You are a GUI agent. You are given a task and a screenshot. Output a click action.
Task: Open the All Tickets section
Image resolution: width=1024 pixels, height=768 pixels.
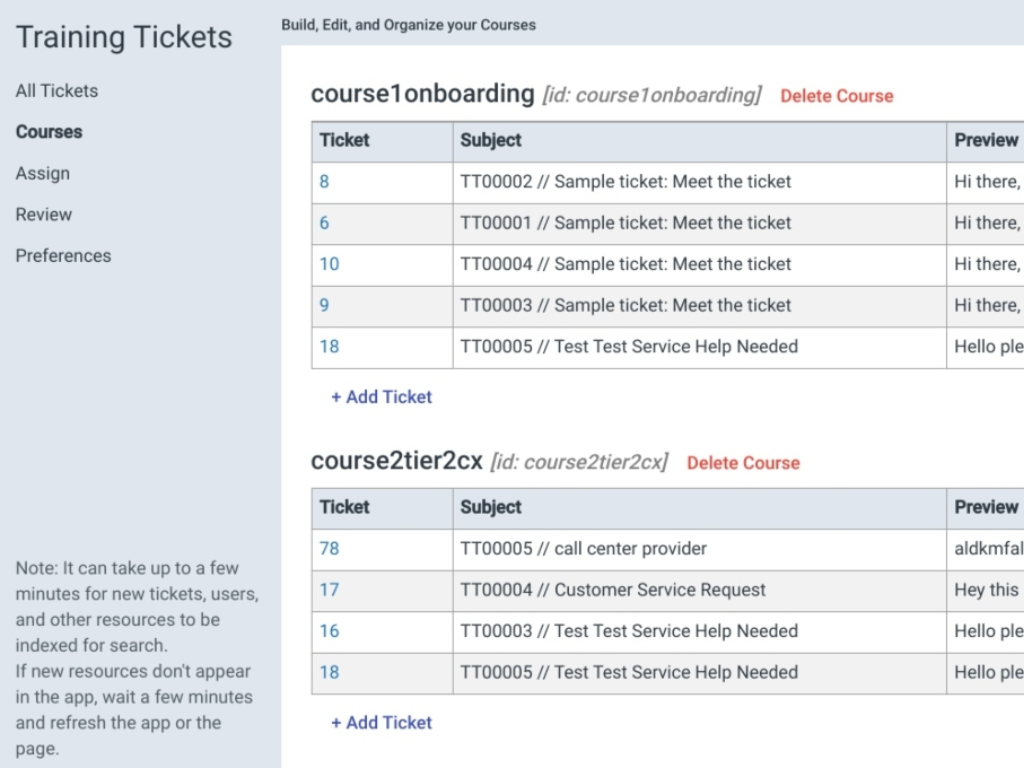(x=56, y=90)
